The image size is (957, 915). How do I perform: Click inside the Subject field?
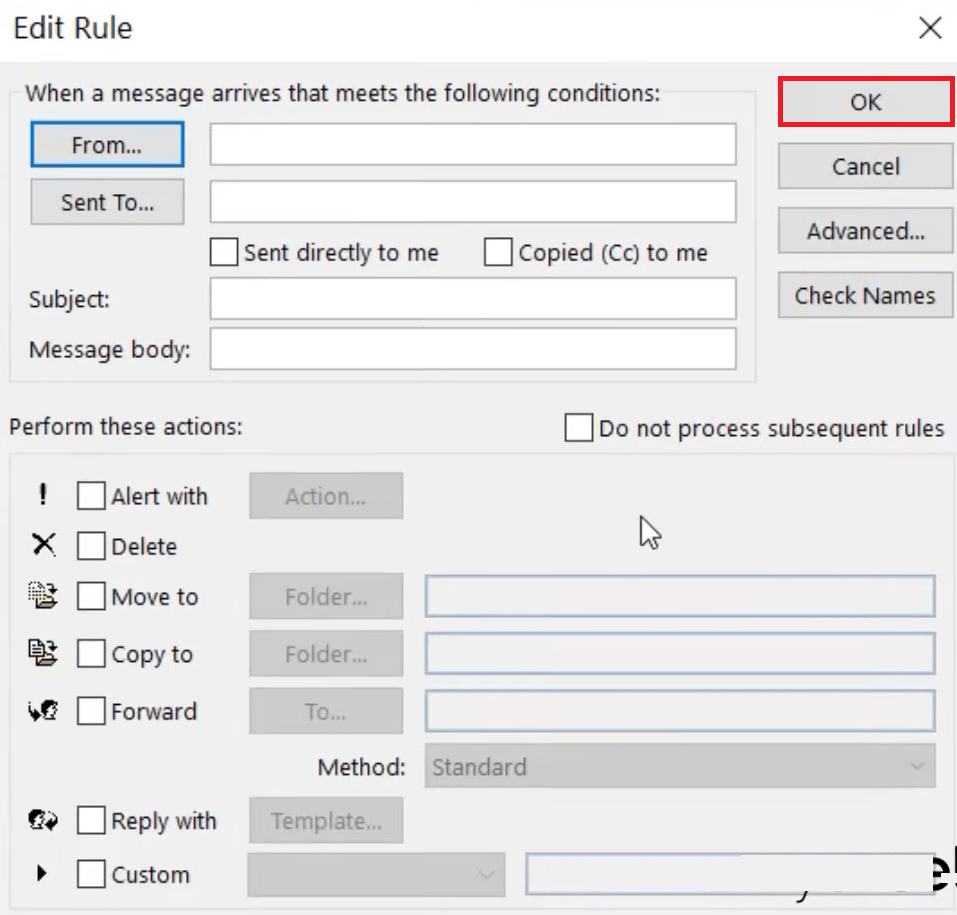tap(473, 298)
